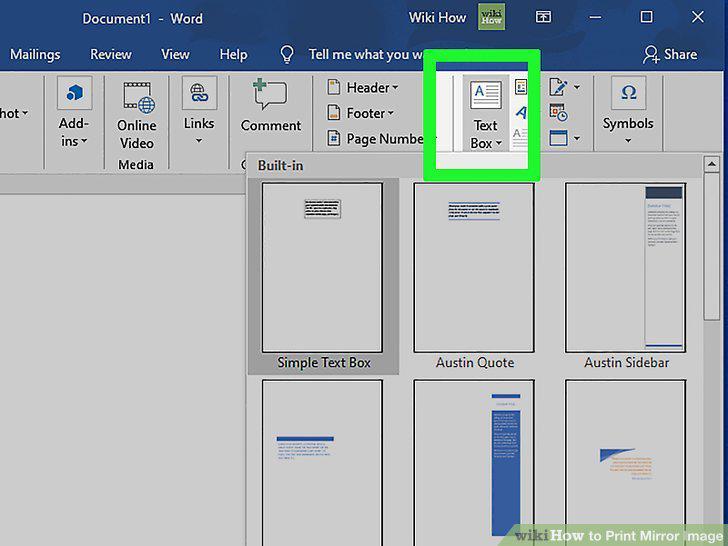Screen dimensions: 728x546
Task: Expand the Header dropdown
Action: (395, 87)
